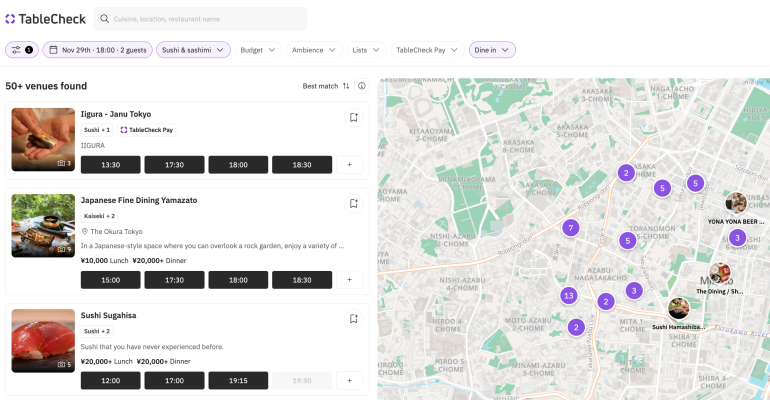This screenshot has height=400, width=770.
Task: Show more times for Sushi Sugahisa
Action: tap(350, 380)
